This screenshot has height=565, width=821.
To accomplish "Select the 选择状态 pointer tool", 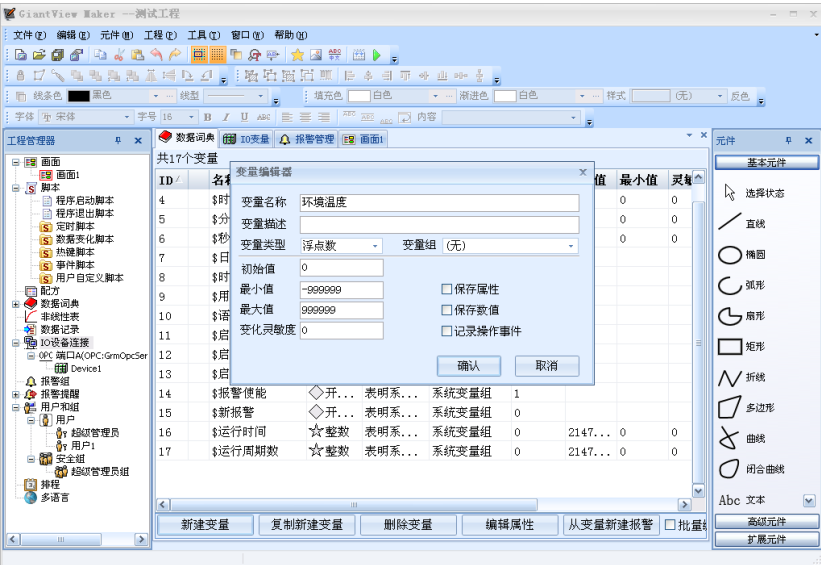I will point(754,193).
